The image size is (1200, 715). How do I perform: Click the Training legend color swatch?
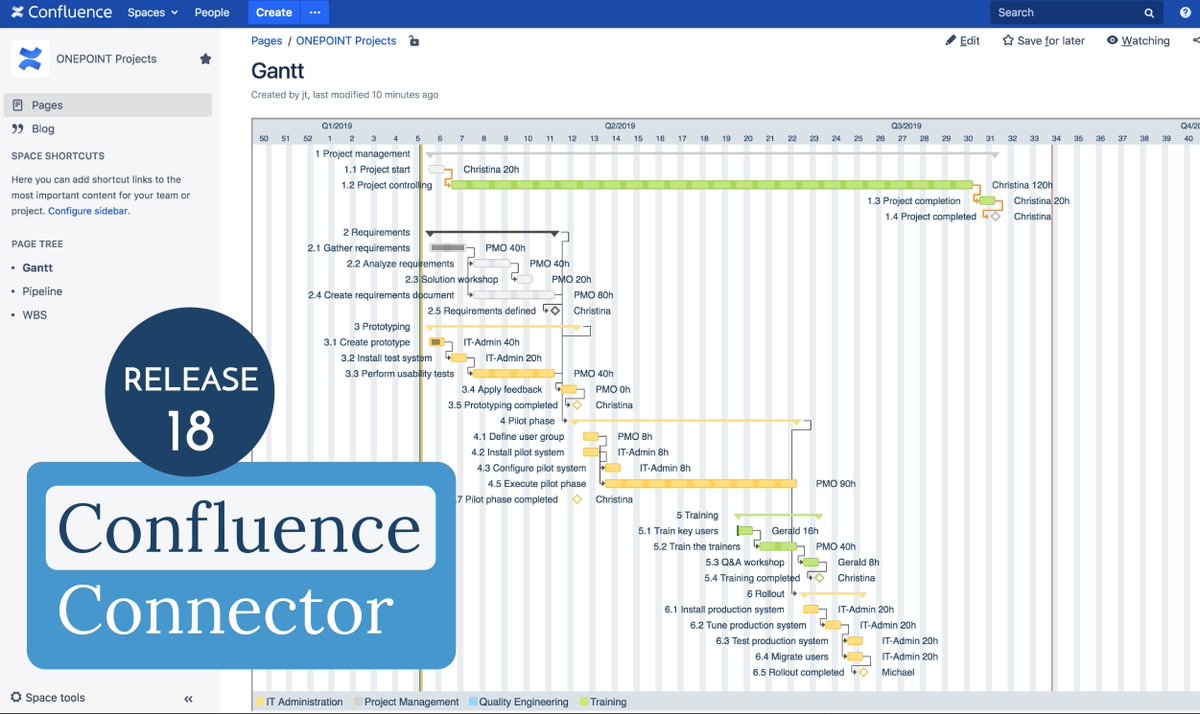[x=584, y=702]
